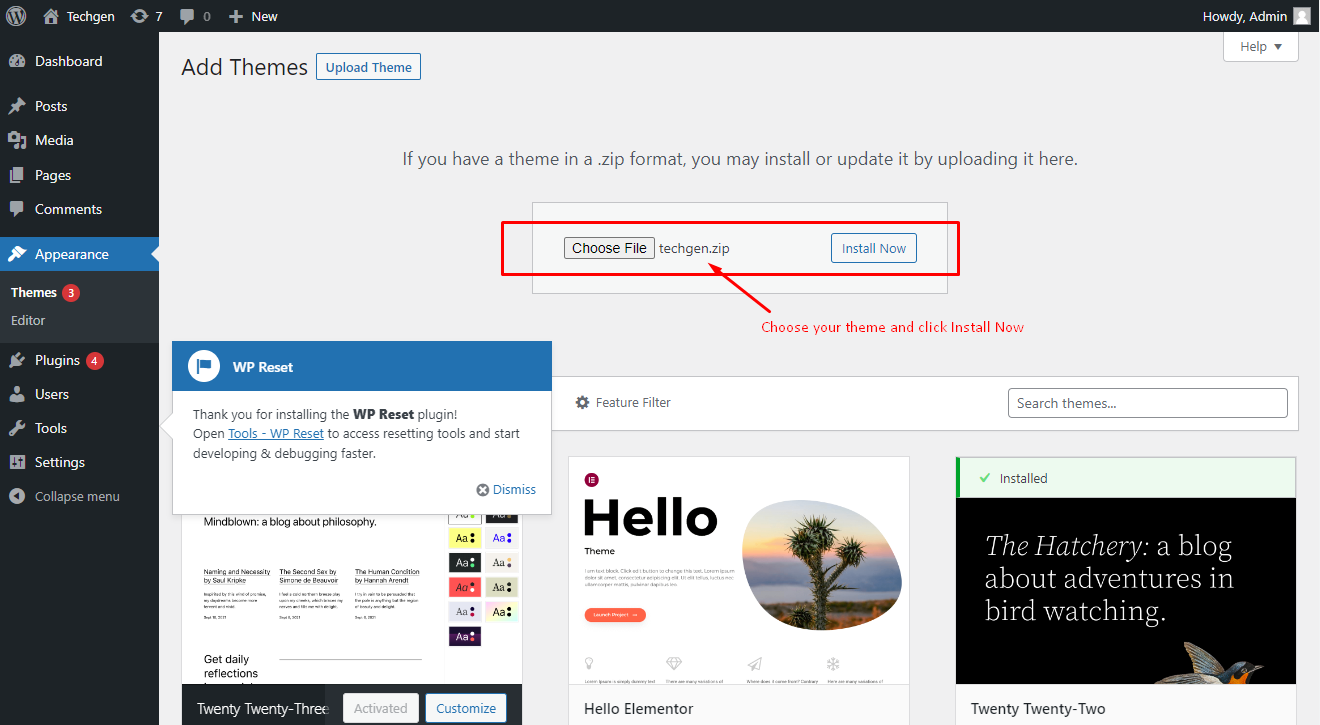This screenshot has width=1320, height=725.
Task: Open the Themes submenu item
Action: tap(34, 293)
